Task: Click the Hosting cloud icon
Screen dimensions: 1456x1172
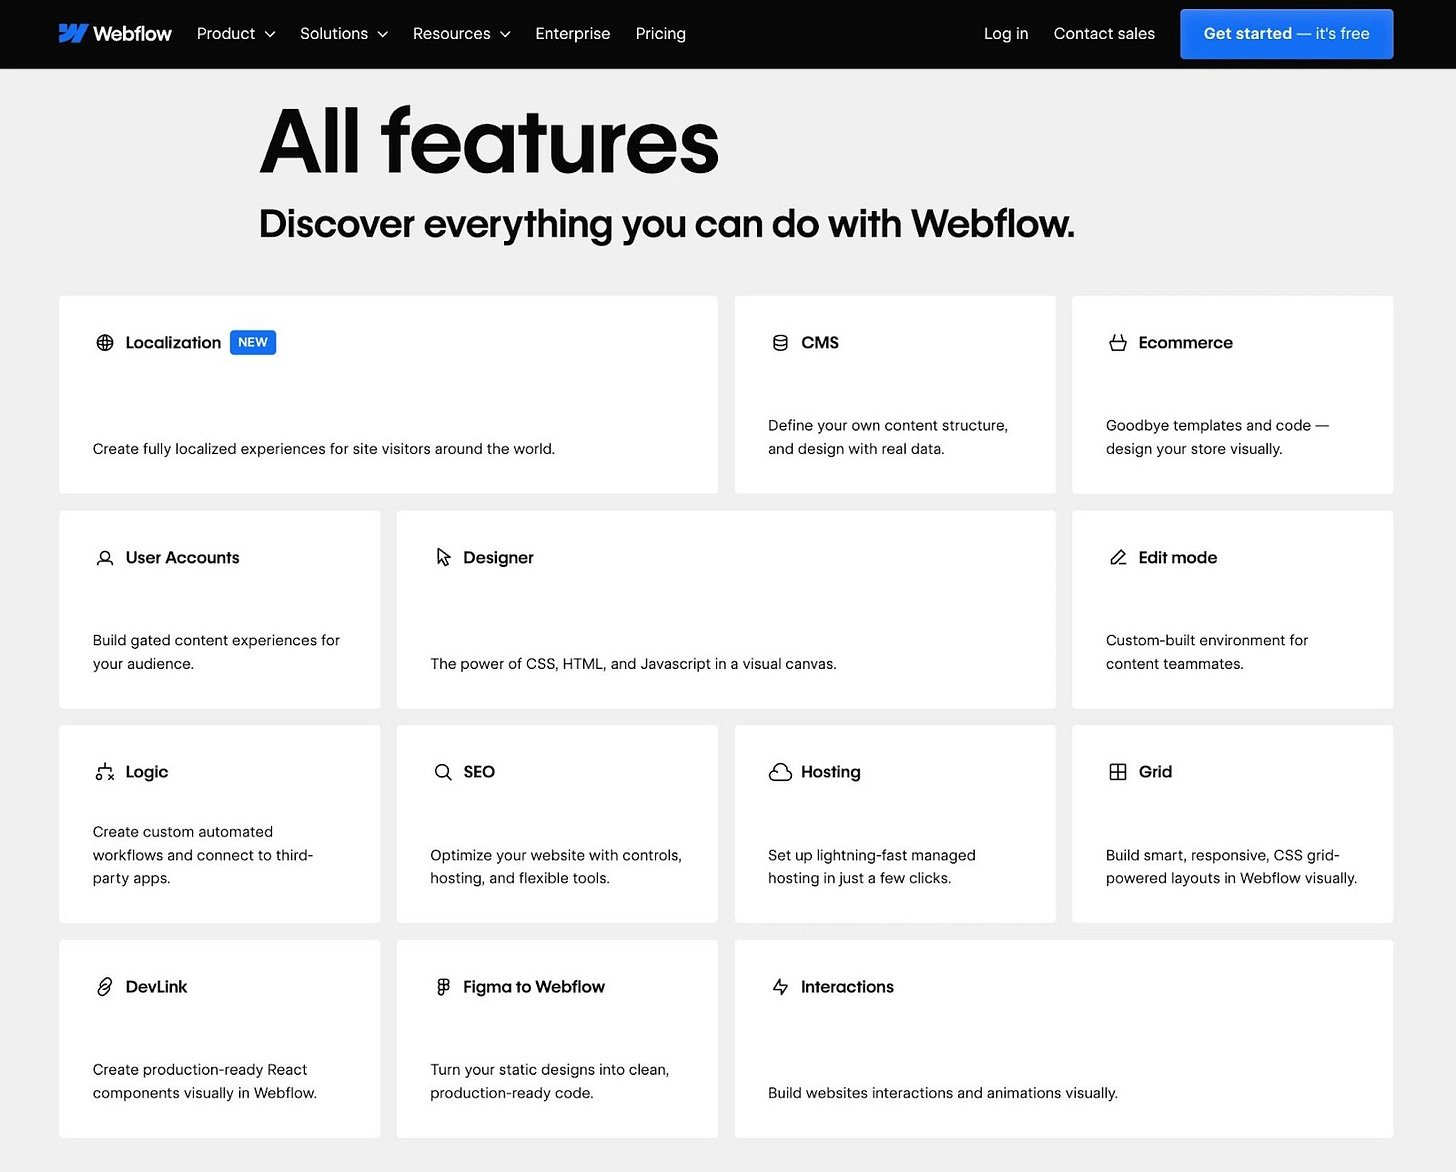Action: pyautogui.click(x=780, y=772)
